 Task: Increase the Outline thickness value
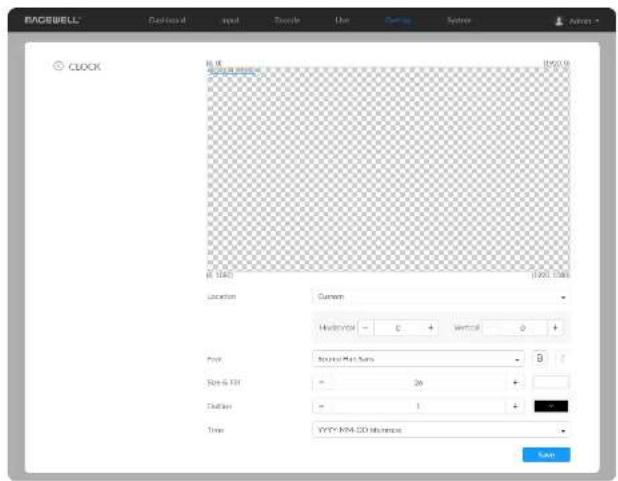(515, 406)
